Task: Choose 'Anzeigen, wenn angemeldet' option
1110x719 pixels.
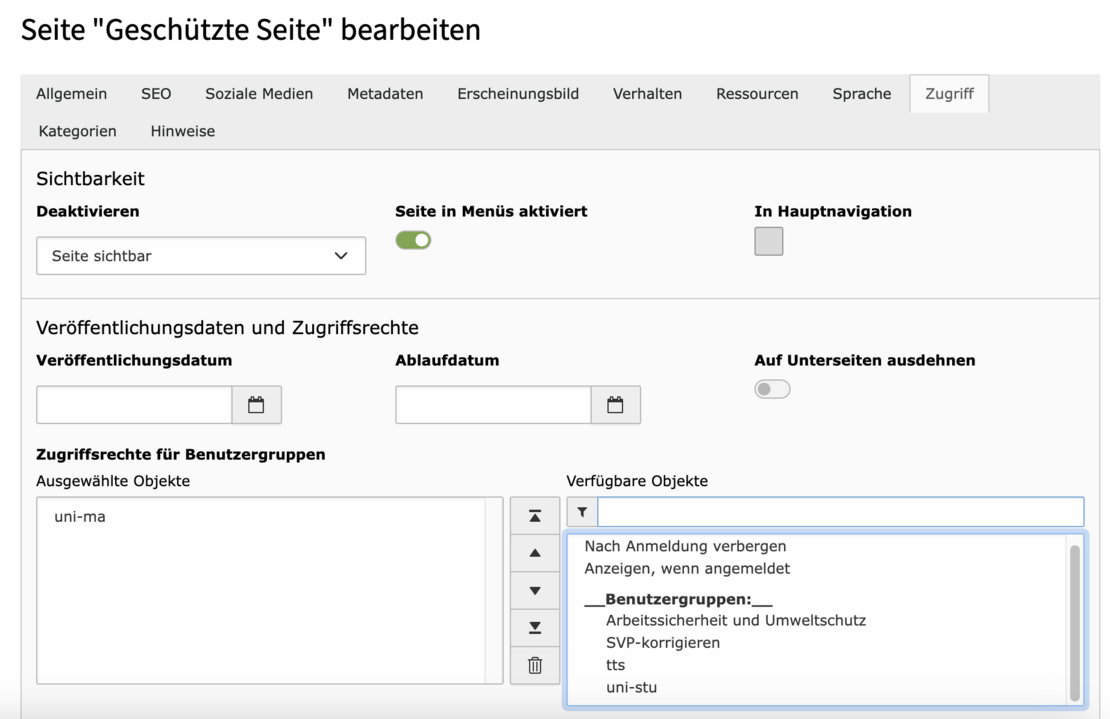Action: click(687, 568)
